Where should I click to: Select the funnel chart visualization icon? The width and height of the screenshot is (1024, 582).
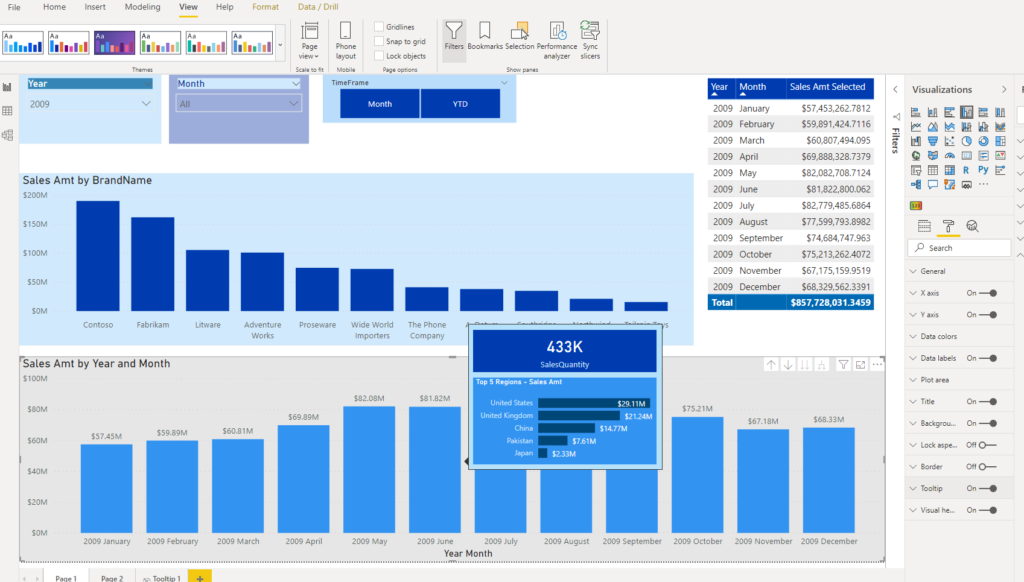pyautogui.click(x=933, y=141)
